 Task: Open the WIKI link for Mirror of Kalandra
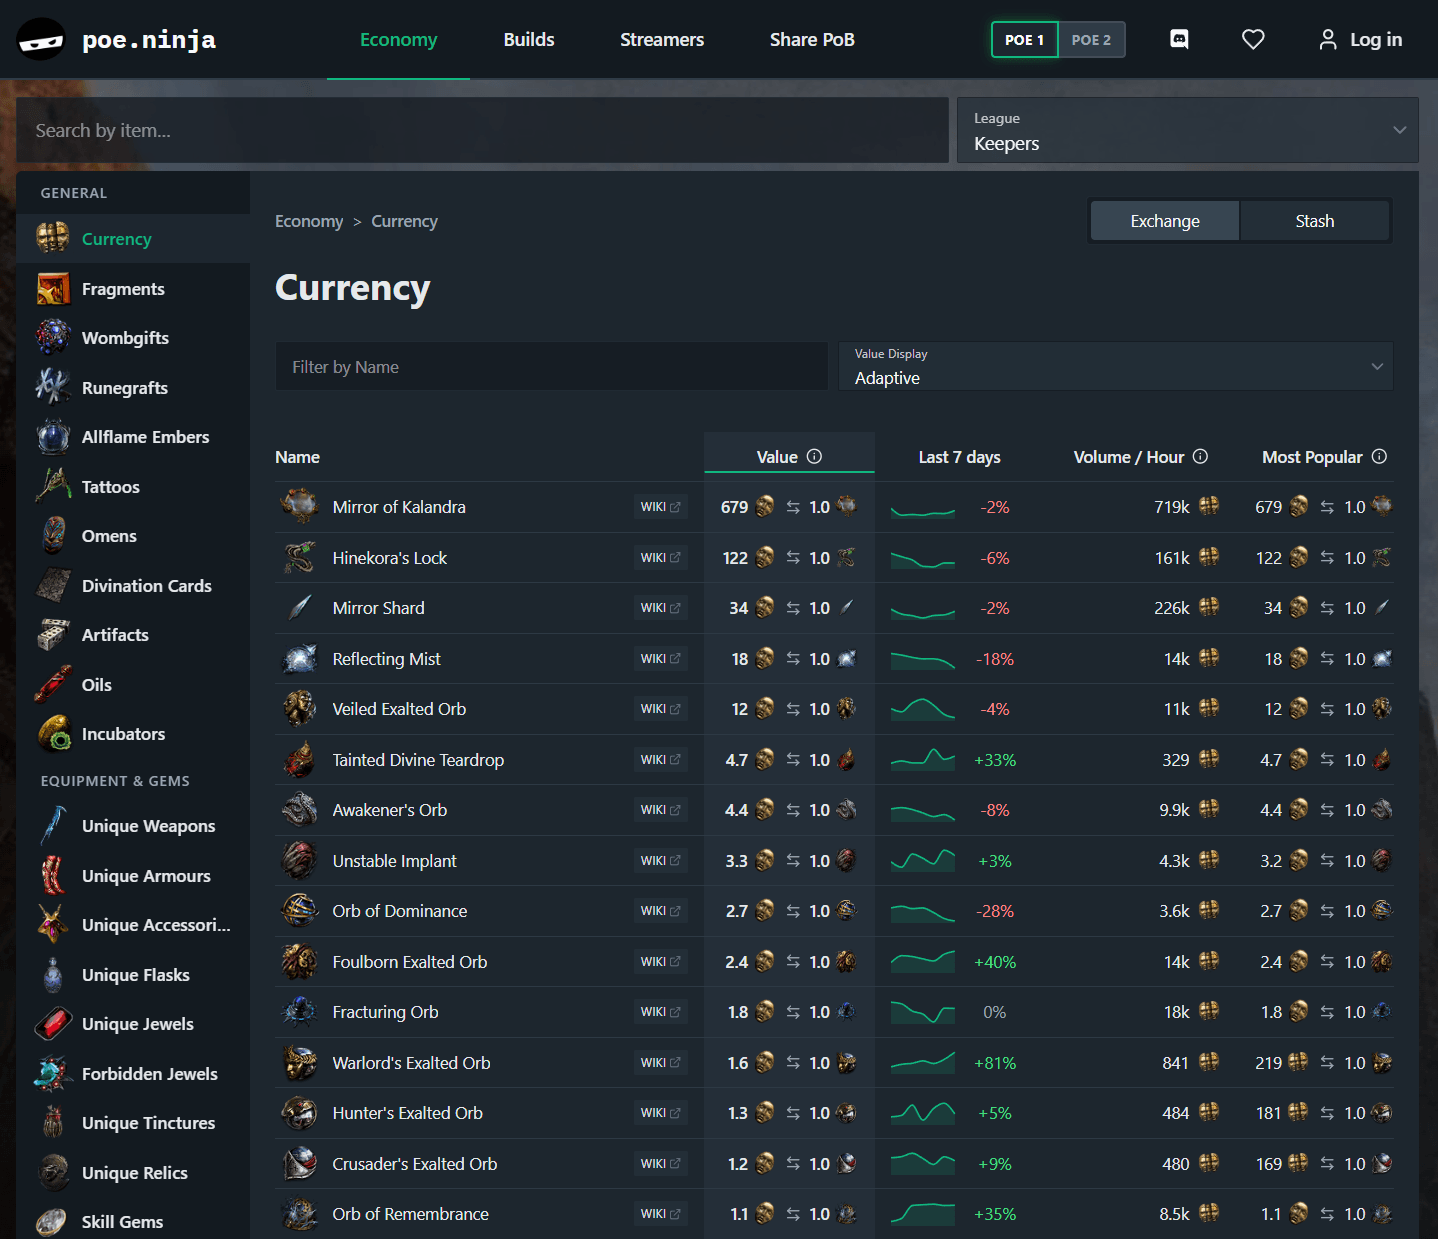pos(660,507)
